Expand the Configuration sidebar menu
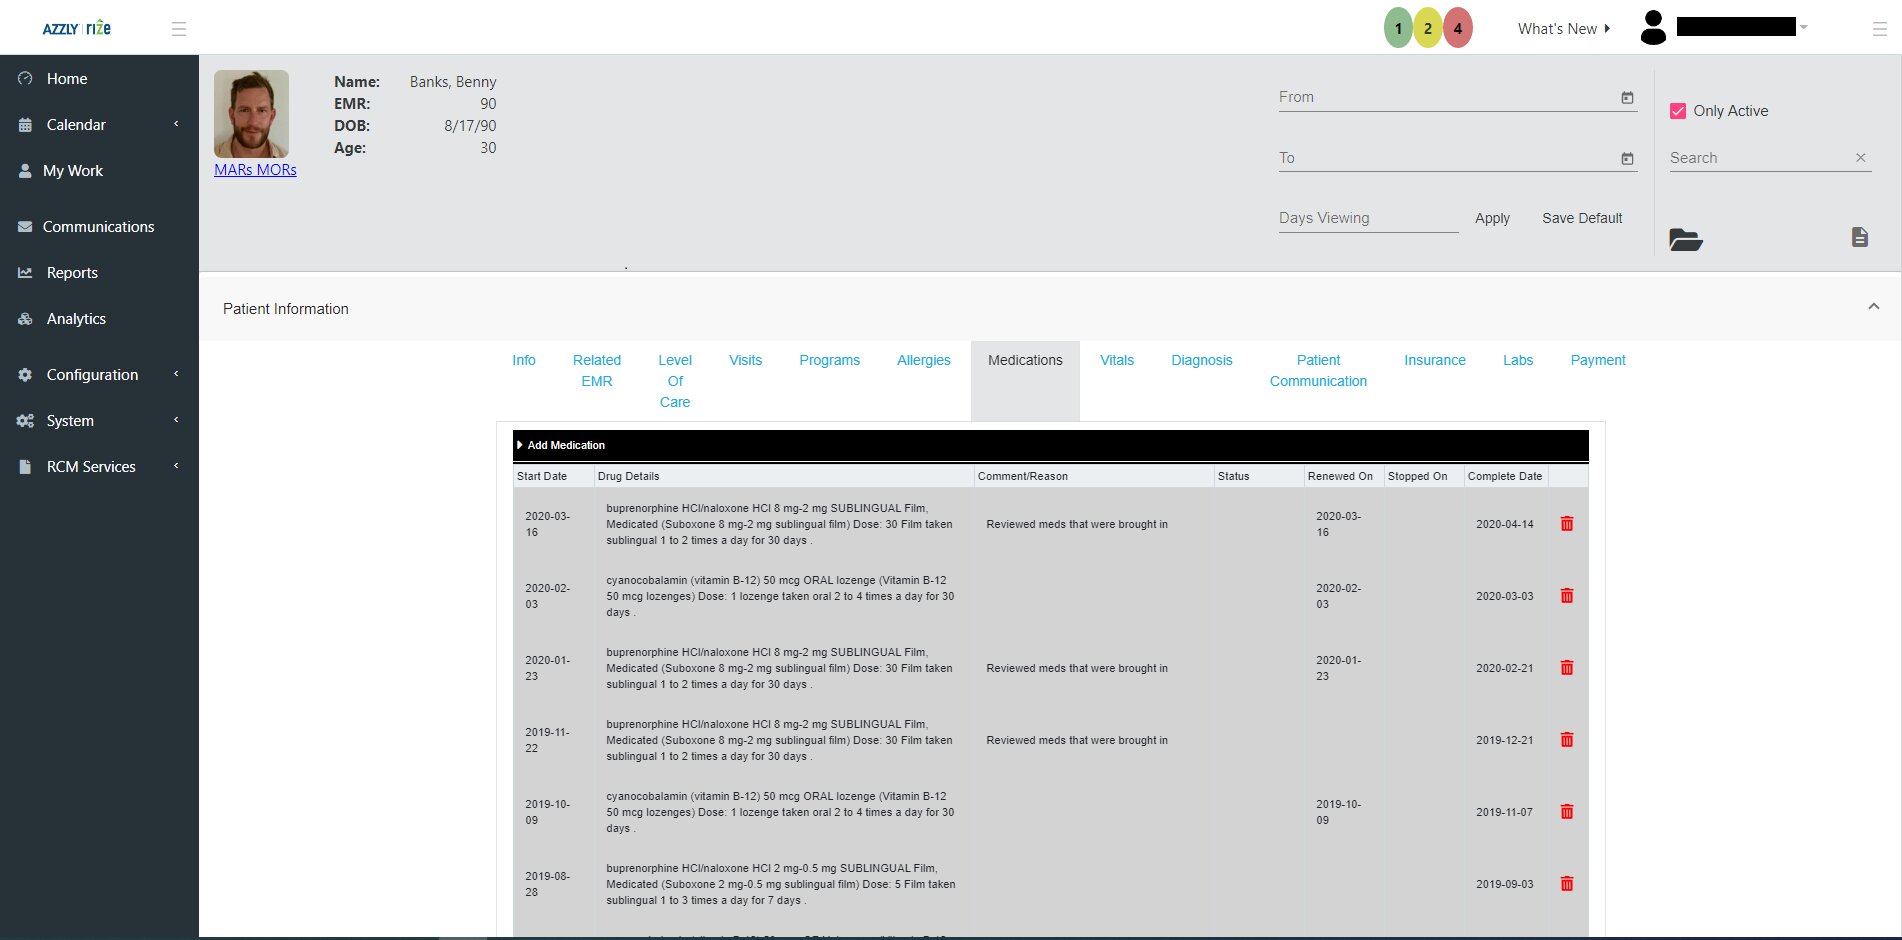The image size is (1902, 940). (x=98, y=375)
